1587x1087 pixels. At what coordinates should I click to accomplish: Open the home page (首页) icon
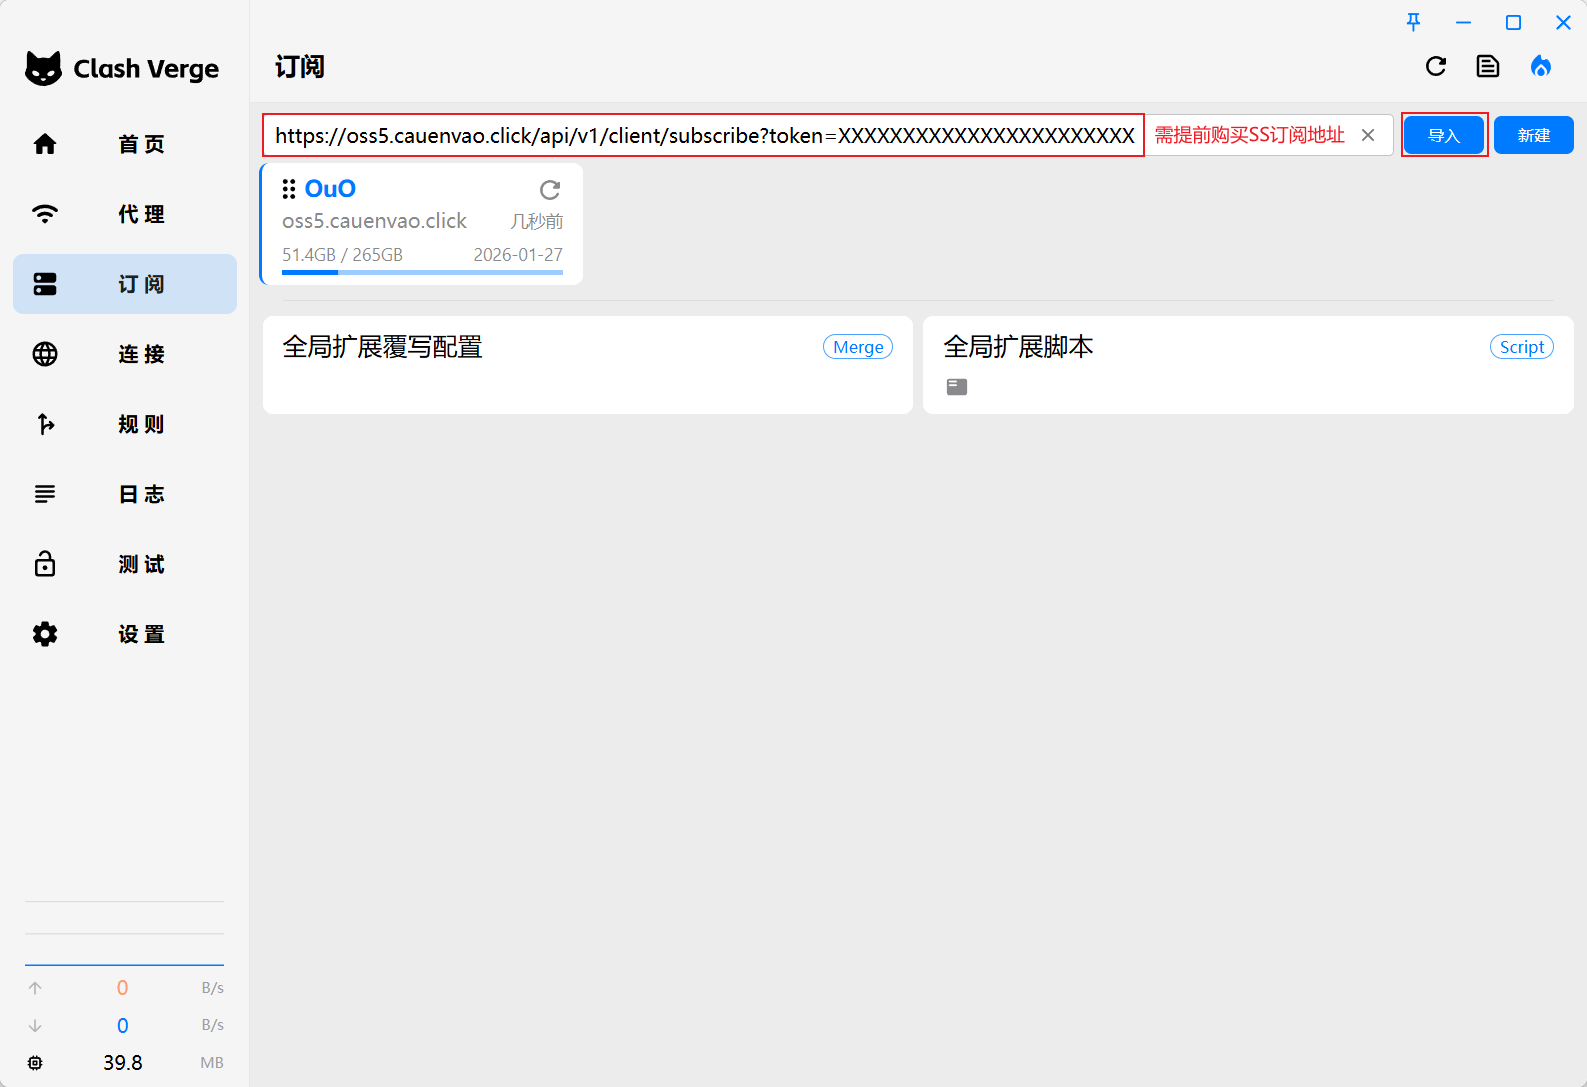[x=45, y=144]
